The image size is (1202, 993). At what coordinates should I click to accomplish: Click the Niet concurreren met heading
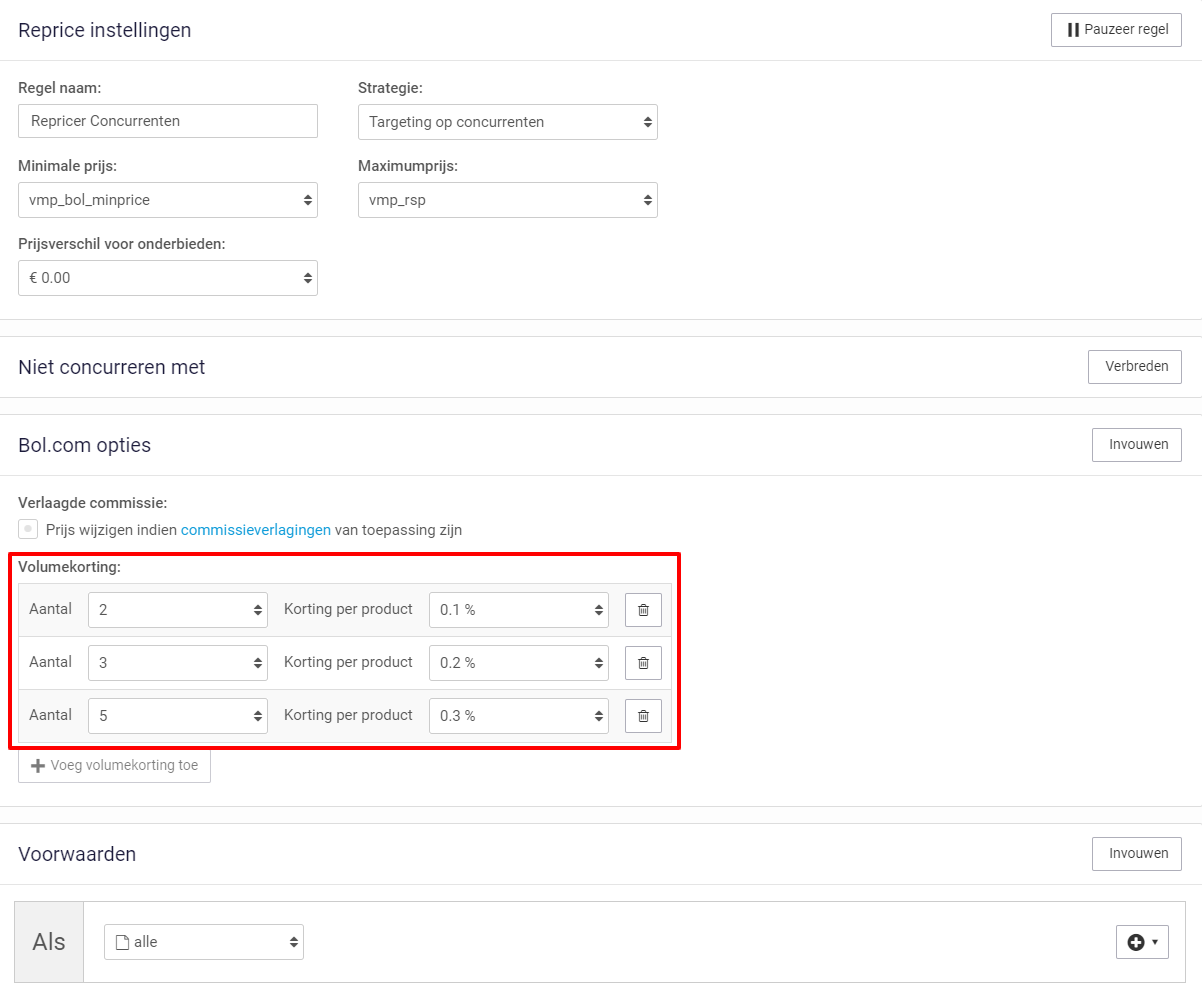pyautogui.click(x=112, y=367)
